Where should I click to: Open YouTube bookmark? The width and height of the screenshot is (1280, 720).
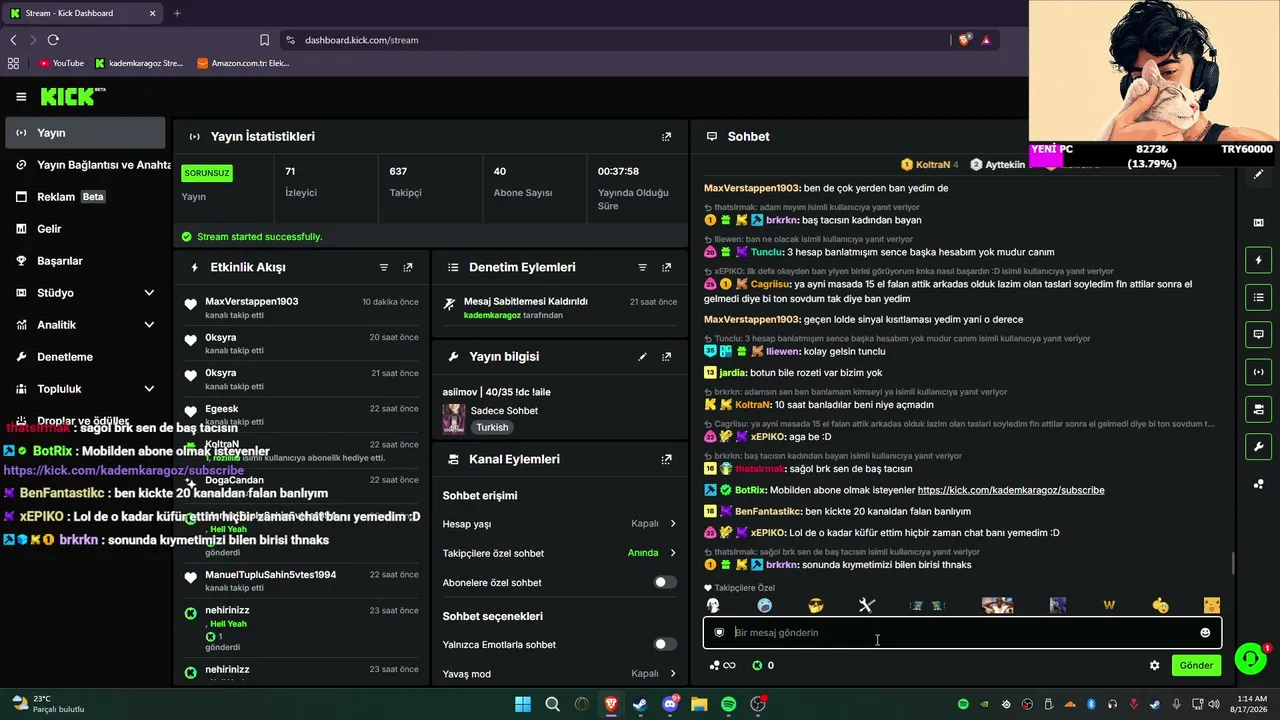pyautogui.click(x=61, y=63)
